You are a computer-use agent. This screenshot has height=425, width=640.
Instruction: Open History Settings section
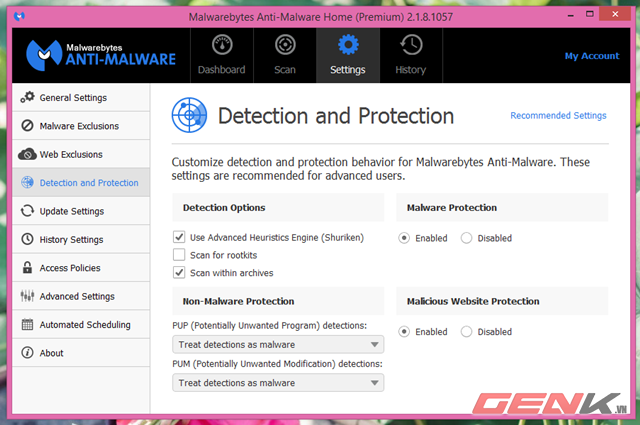click(x=81, y=239)
